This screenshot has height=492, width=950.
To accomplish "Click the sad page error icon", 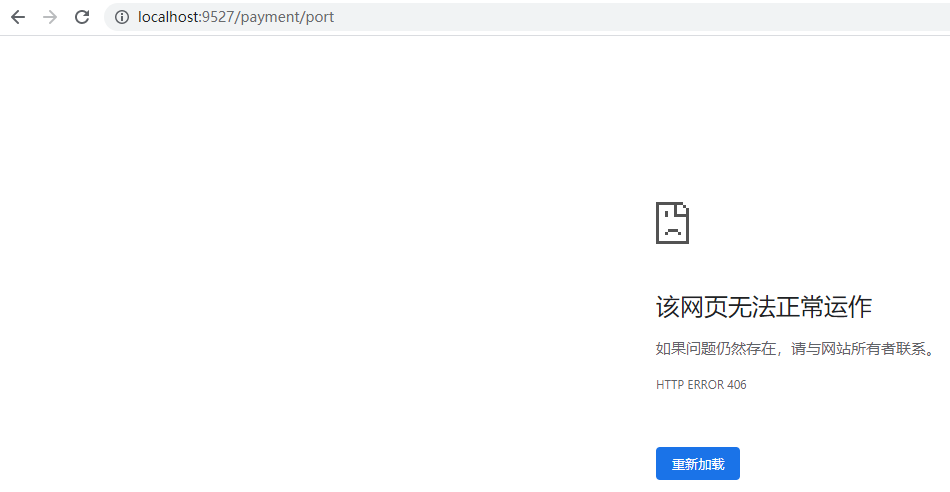I will pos(672,223).
